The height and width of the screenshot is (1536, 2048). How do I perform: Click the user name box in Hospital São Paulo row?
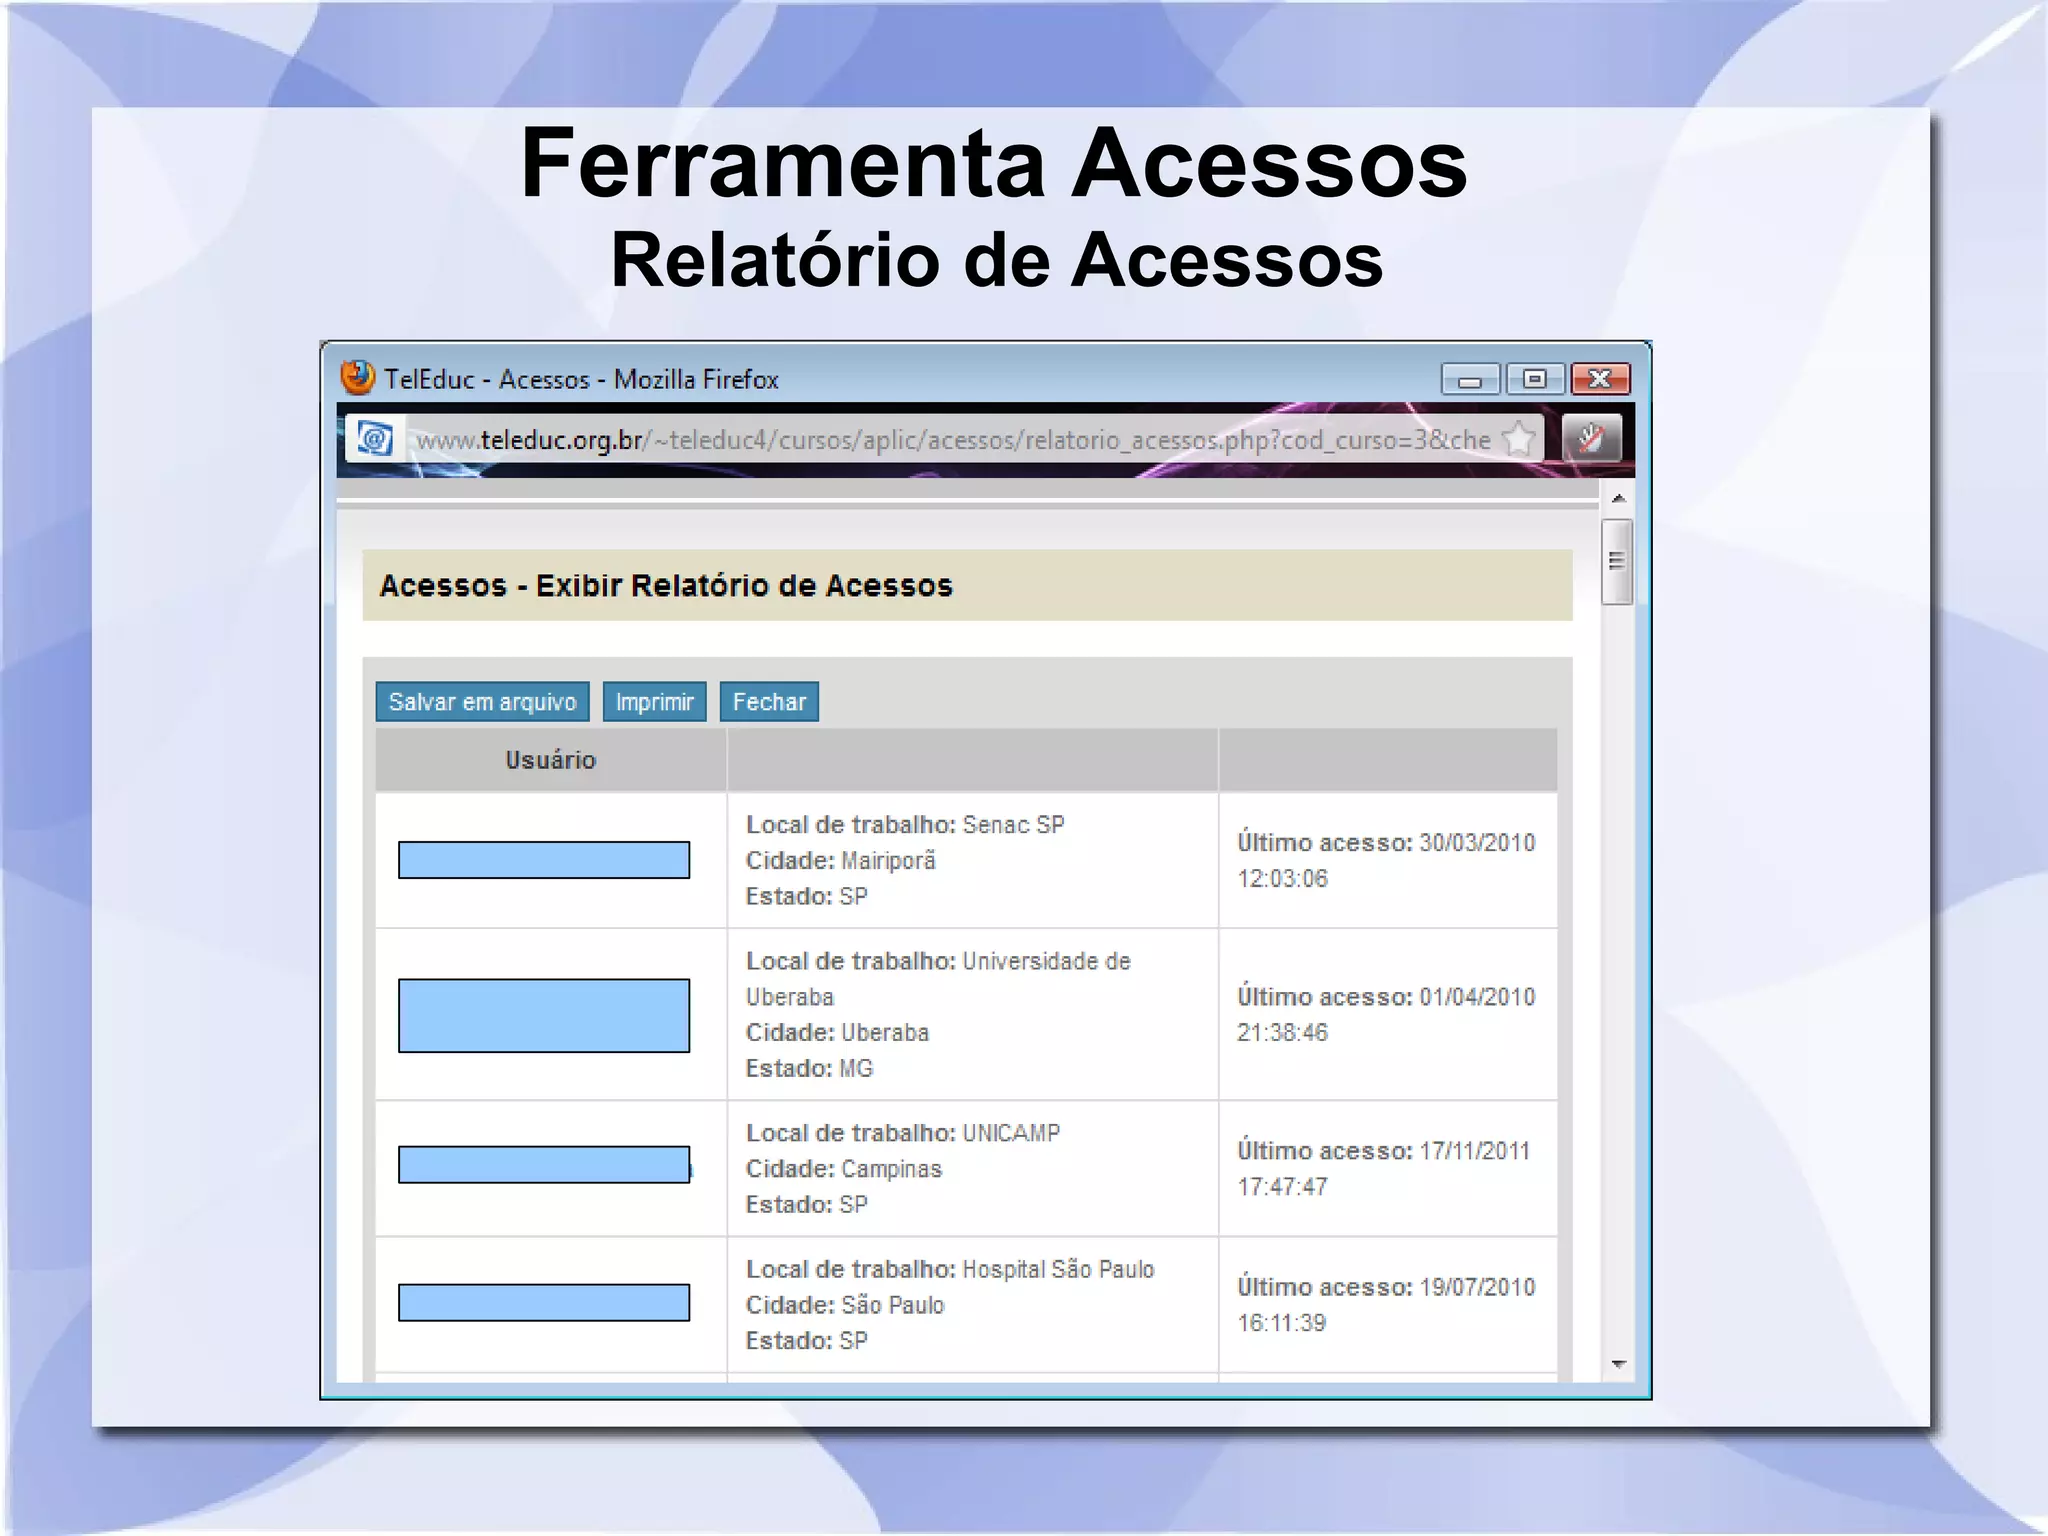[x=544, y=1302]
